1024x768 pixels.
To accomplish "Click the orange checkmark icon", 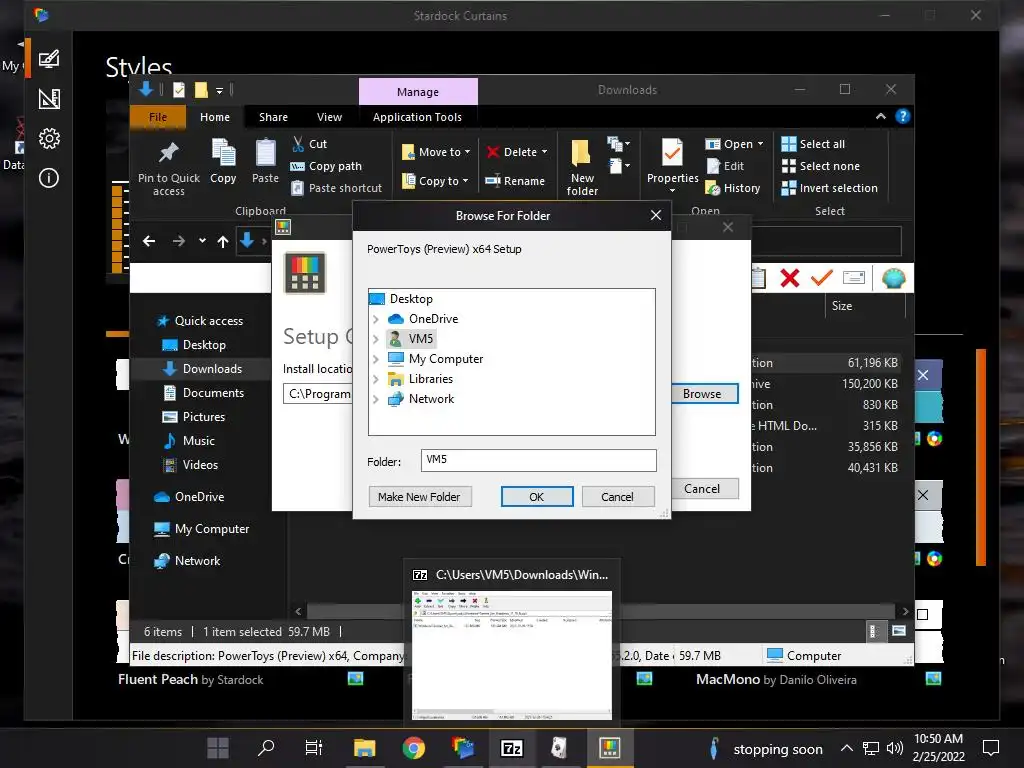I will click(822, 278).
